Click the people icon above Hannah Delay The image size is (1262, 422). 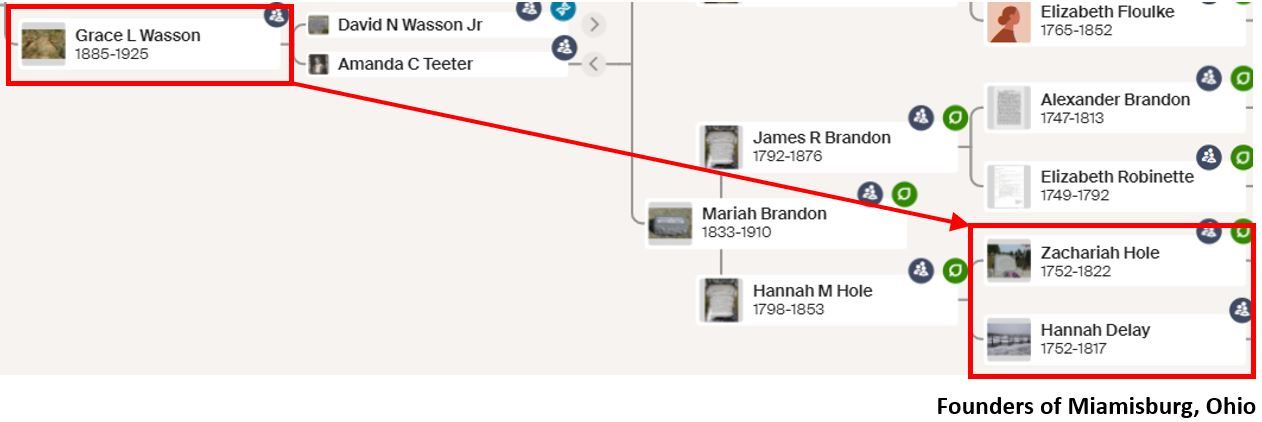pyautogui.click(x=1242, y=310)
